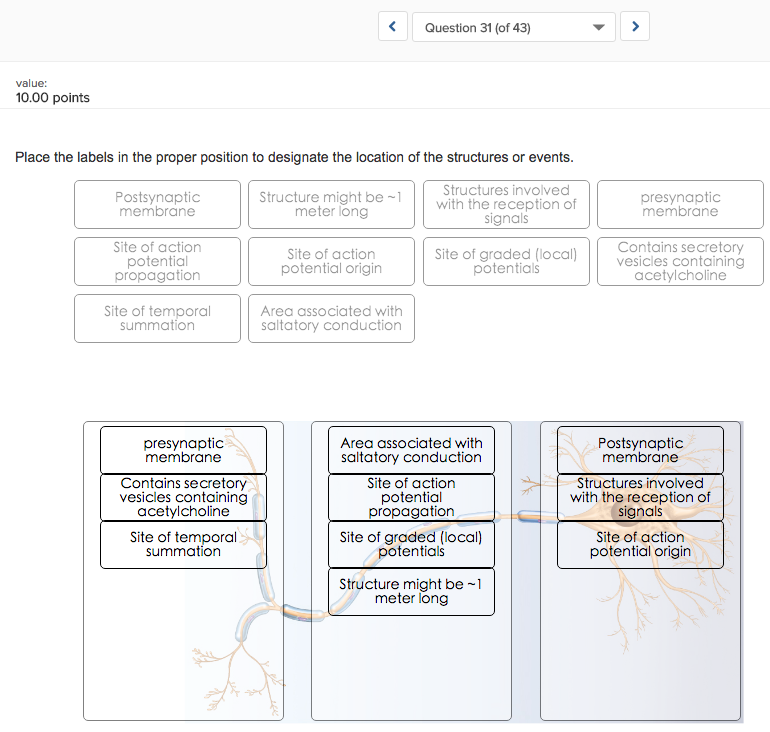Select placed 'Site of graded (local) potentials' in middle box
The image size is (770, 732).
(x=411, y=544)
